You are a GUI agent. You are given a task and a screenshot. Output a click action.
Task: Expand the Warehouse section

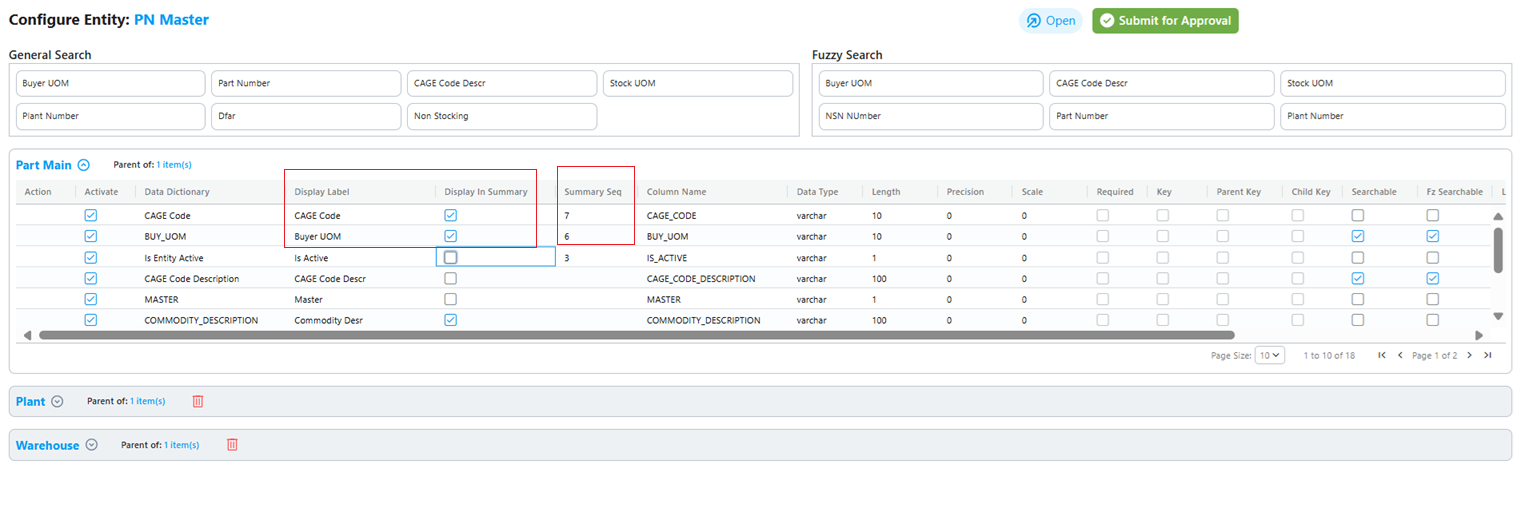pos(91,445)
